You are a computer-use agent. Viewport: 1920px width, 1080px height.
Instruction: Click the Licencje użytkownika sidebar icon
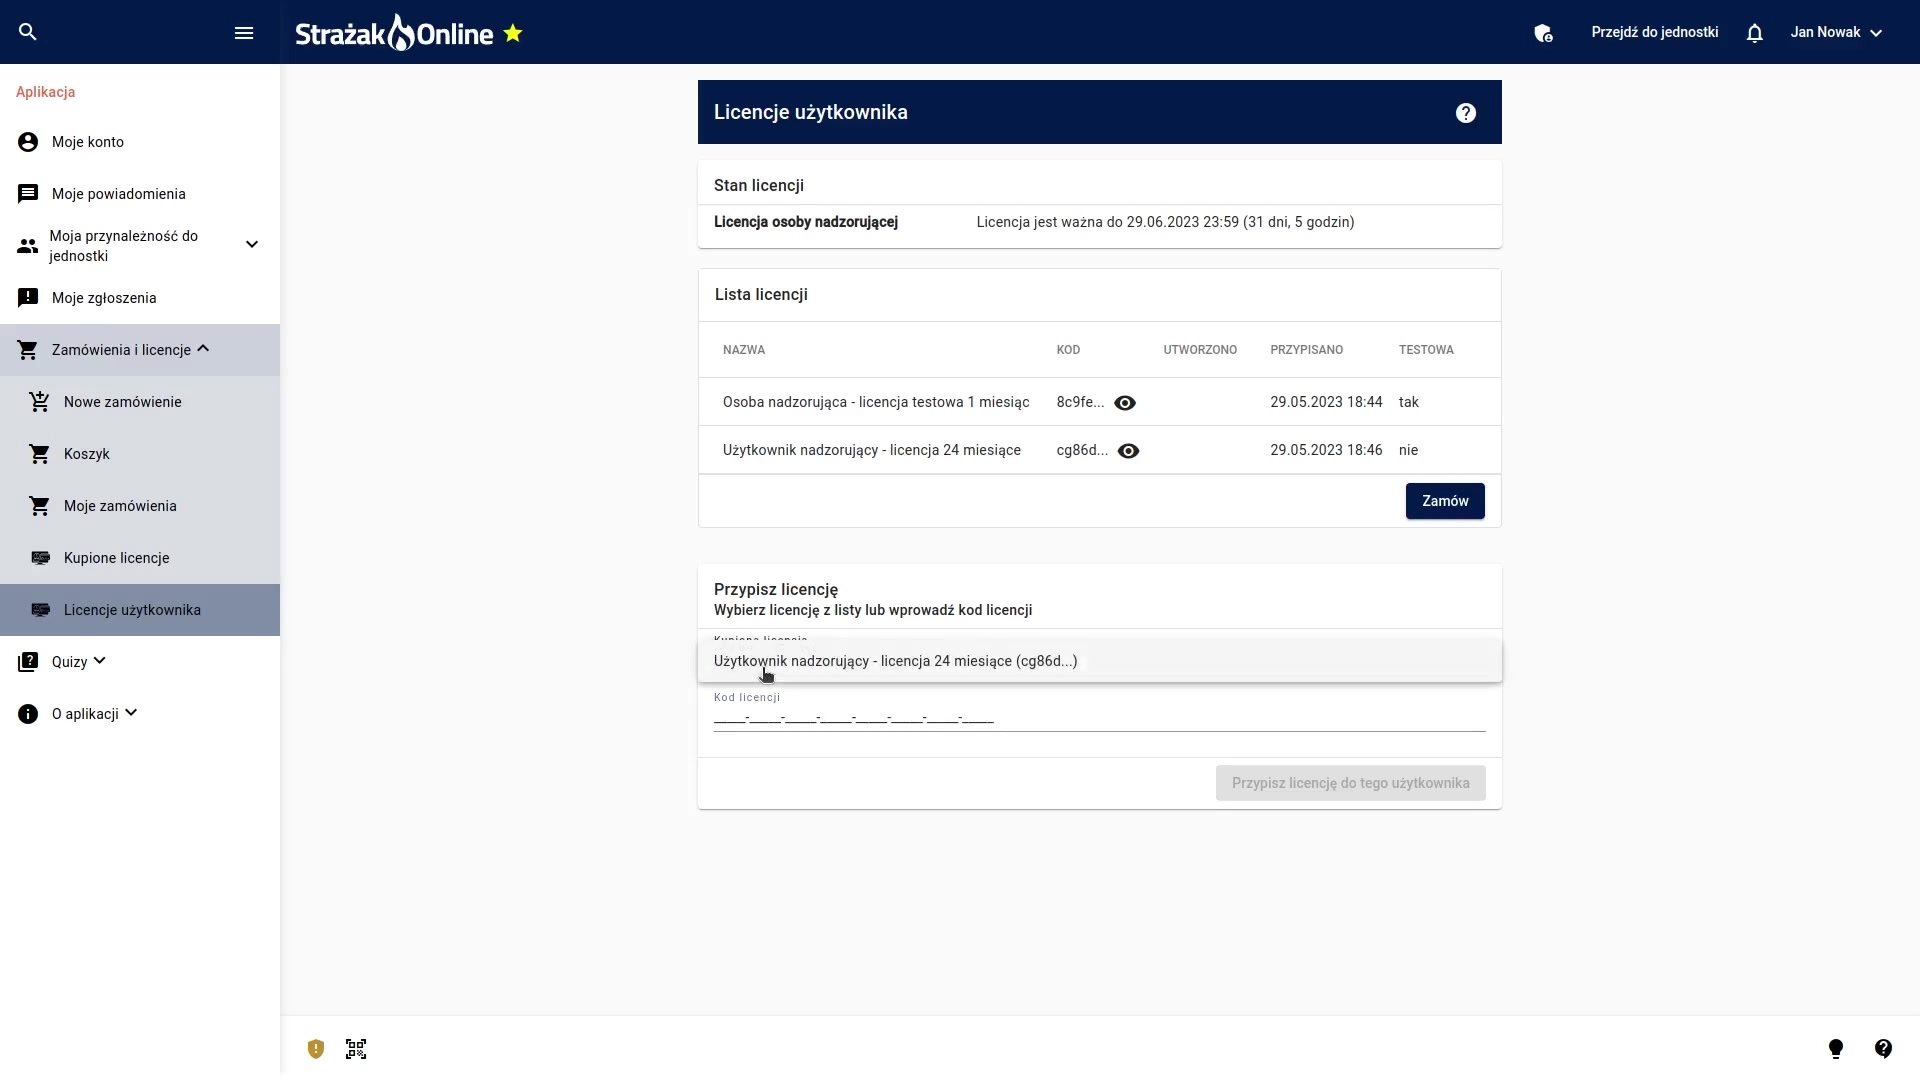coord(40,610)
